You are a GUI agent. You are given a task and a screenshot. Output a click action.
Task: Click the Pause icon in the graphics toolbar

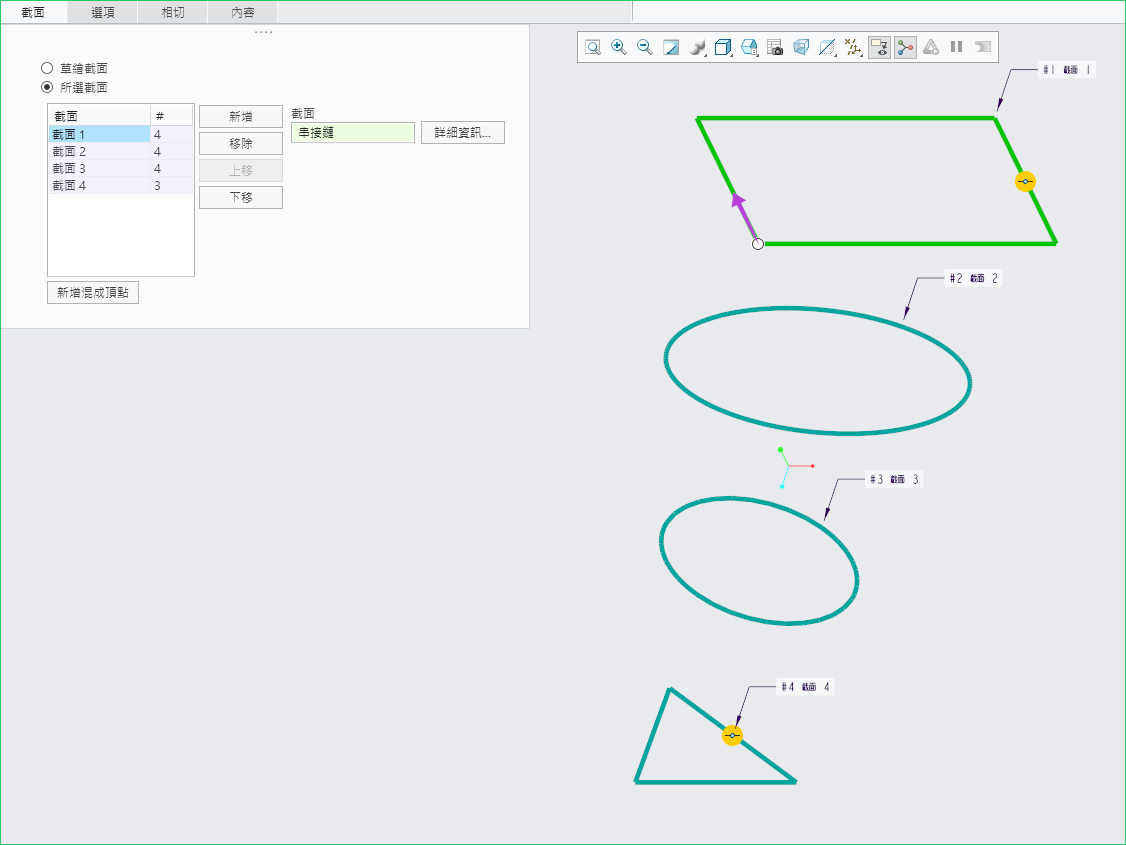[x=957, y=47]
